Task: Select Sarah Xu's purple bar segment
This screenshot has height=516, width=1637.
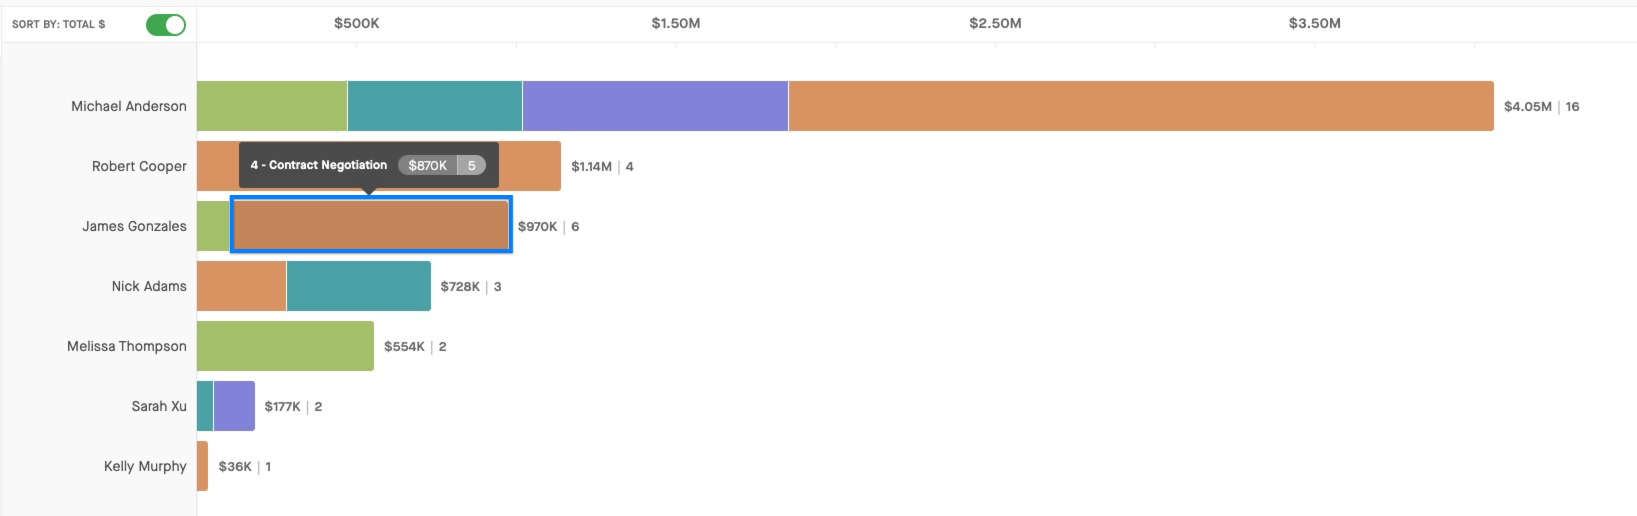Action: (x=234, y=406)
